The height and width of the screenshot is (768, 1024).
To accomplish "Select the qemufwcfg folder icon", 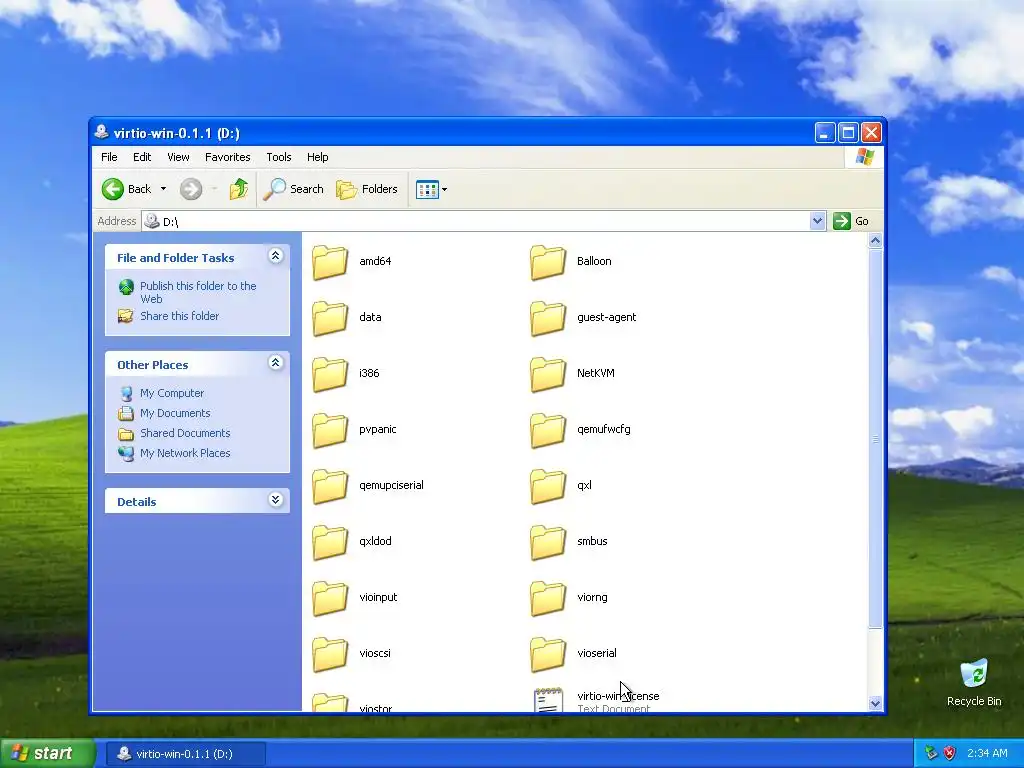I will tap(547, 430).
